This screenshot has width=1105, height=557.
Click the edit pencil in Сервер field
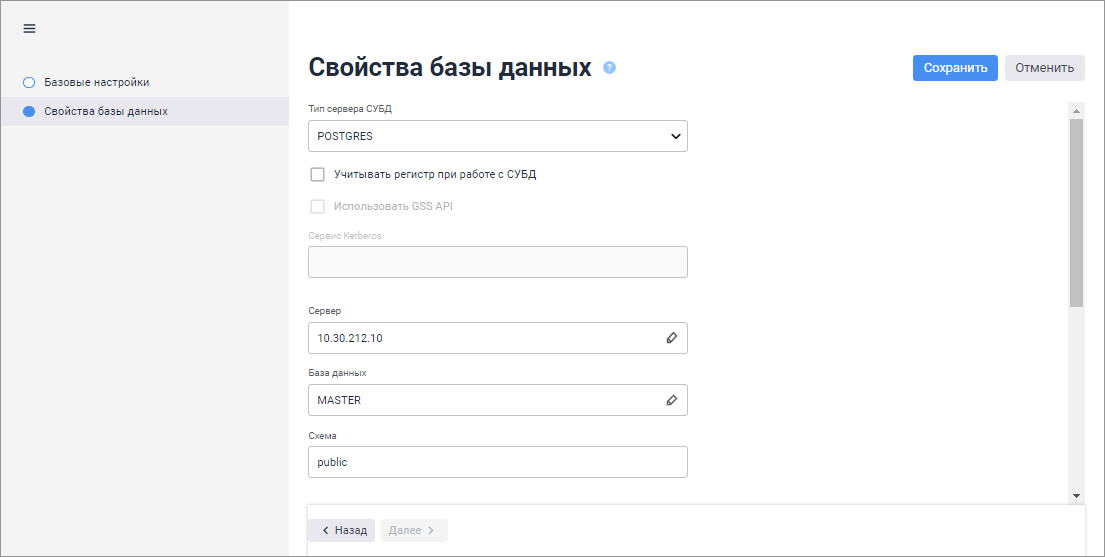[x=672, y=338]
